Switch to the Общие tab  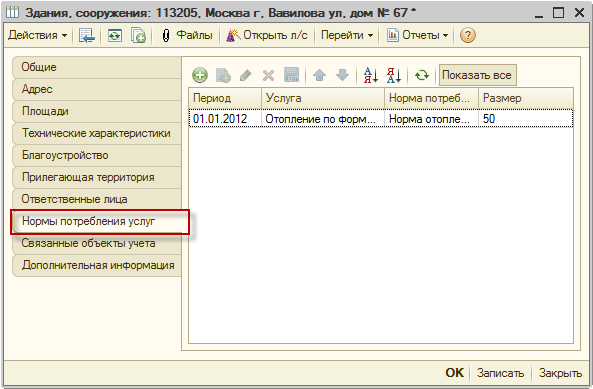point(97,67)
